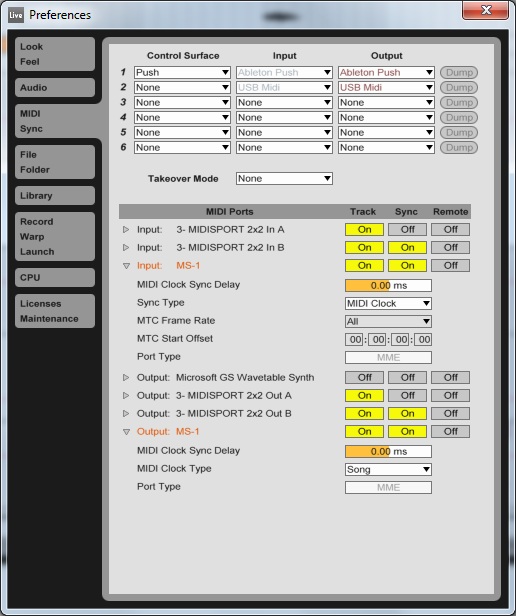Click the Dump button for row 2
This screenshot has height=616, width=516.
tap(459, 88)
